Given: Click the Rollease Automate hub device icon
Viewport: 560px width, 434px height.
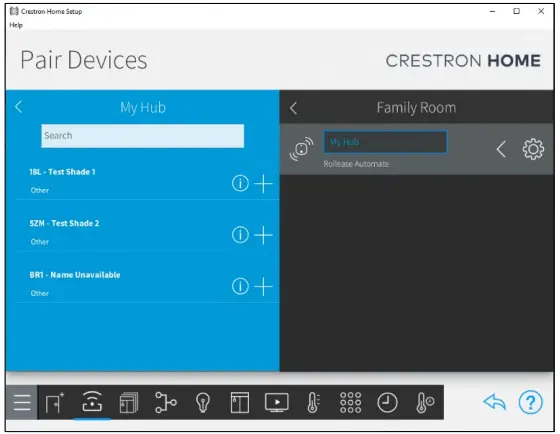Looking at the screenshot, I should tap(301, 149).
